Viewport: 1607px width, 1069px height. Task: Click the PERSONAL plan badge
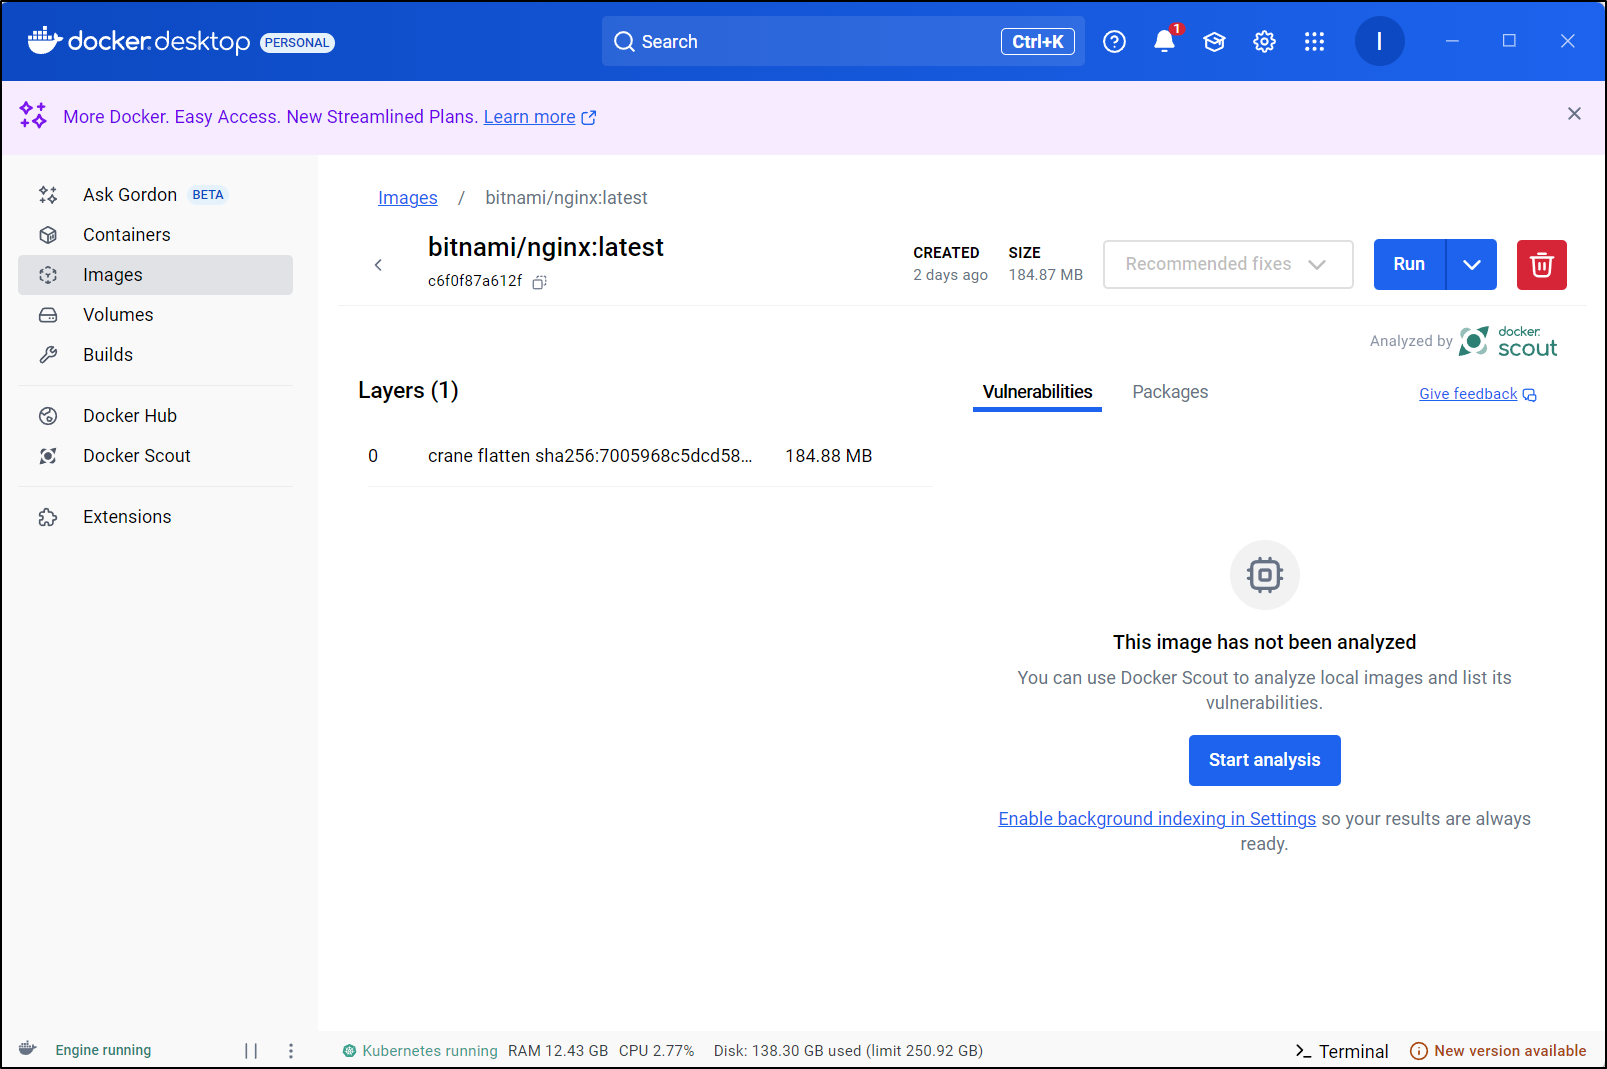point(297,43)
